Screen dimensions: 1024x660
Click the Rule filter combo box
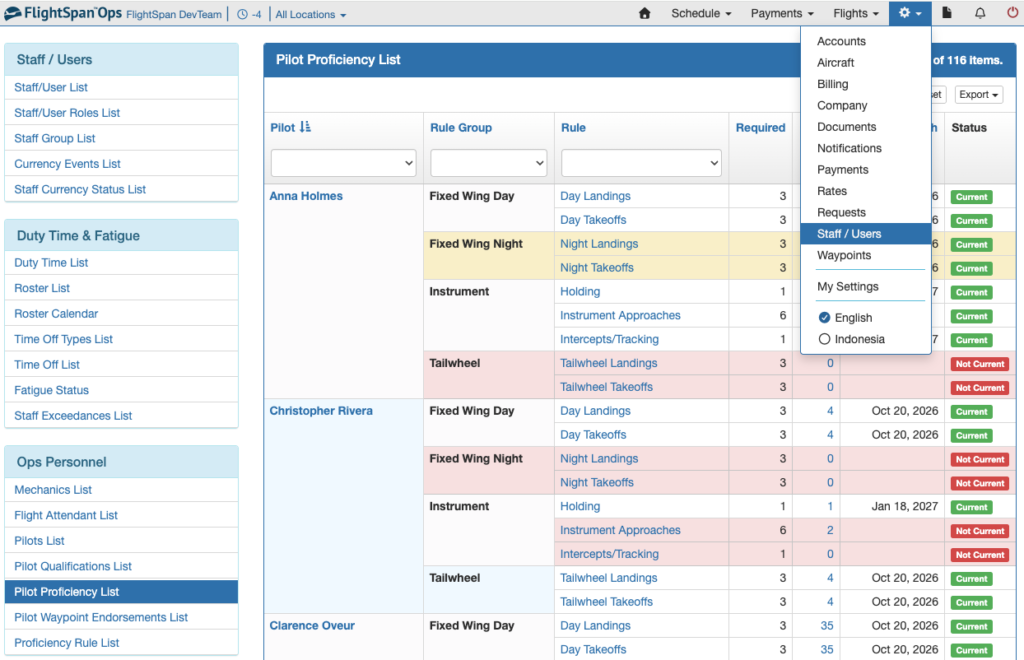coord(641,163)
